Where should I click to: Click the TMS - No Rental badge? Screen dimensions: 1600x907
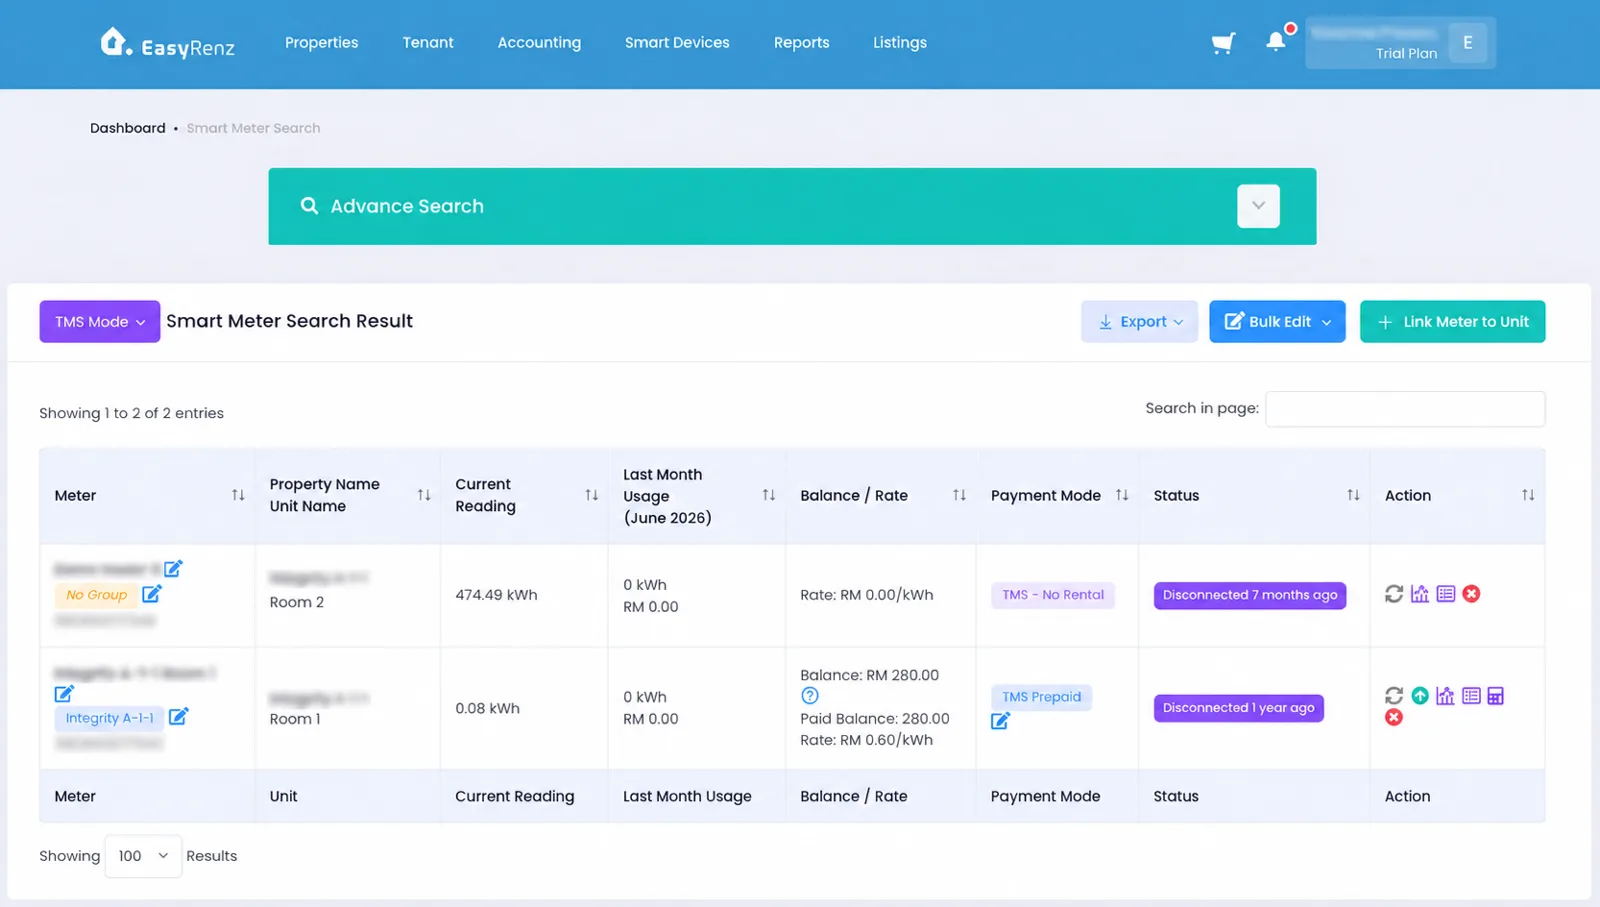coord(1053,595)
